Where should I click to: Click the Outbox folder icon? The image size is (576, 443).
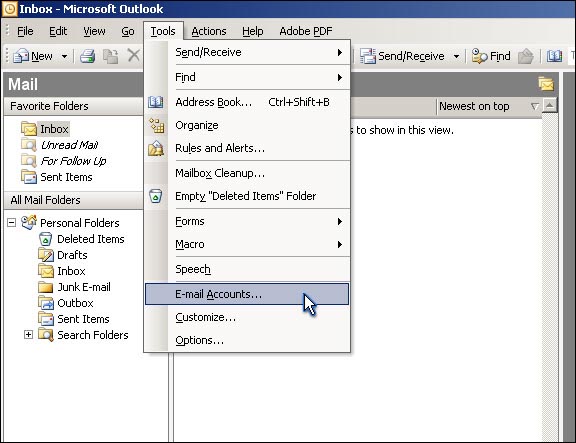(46, 303)
